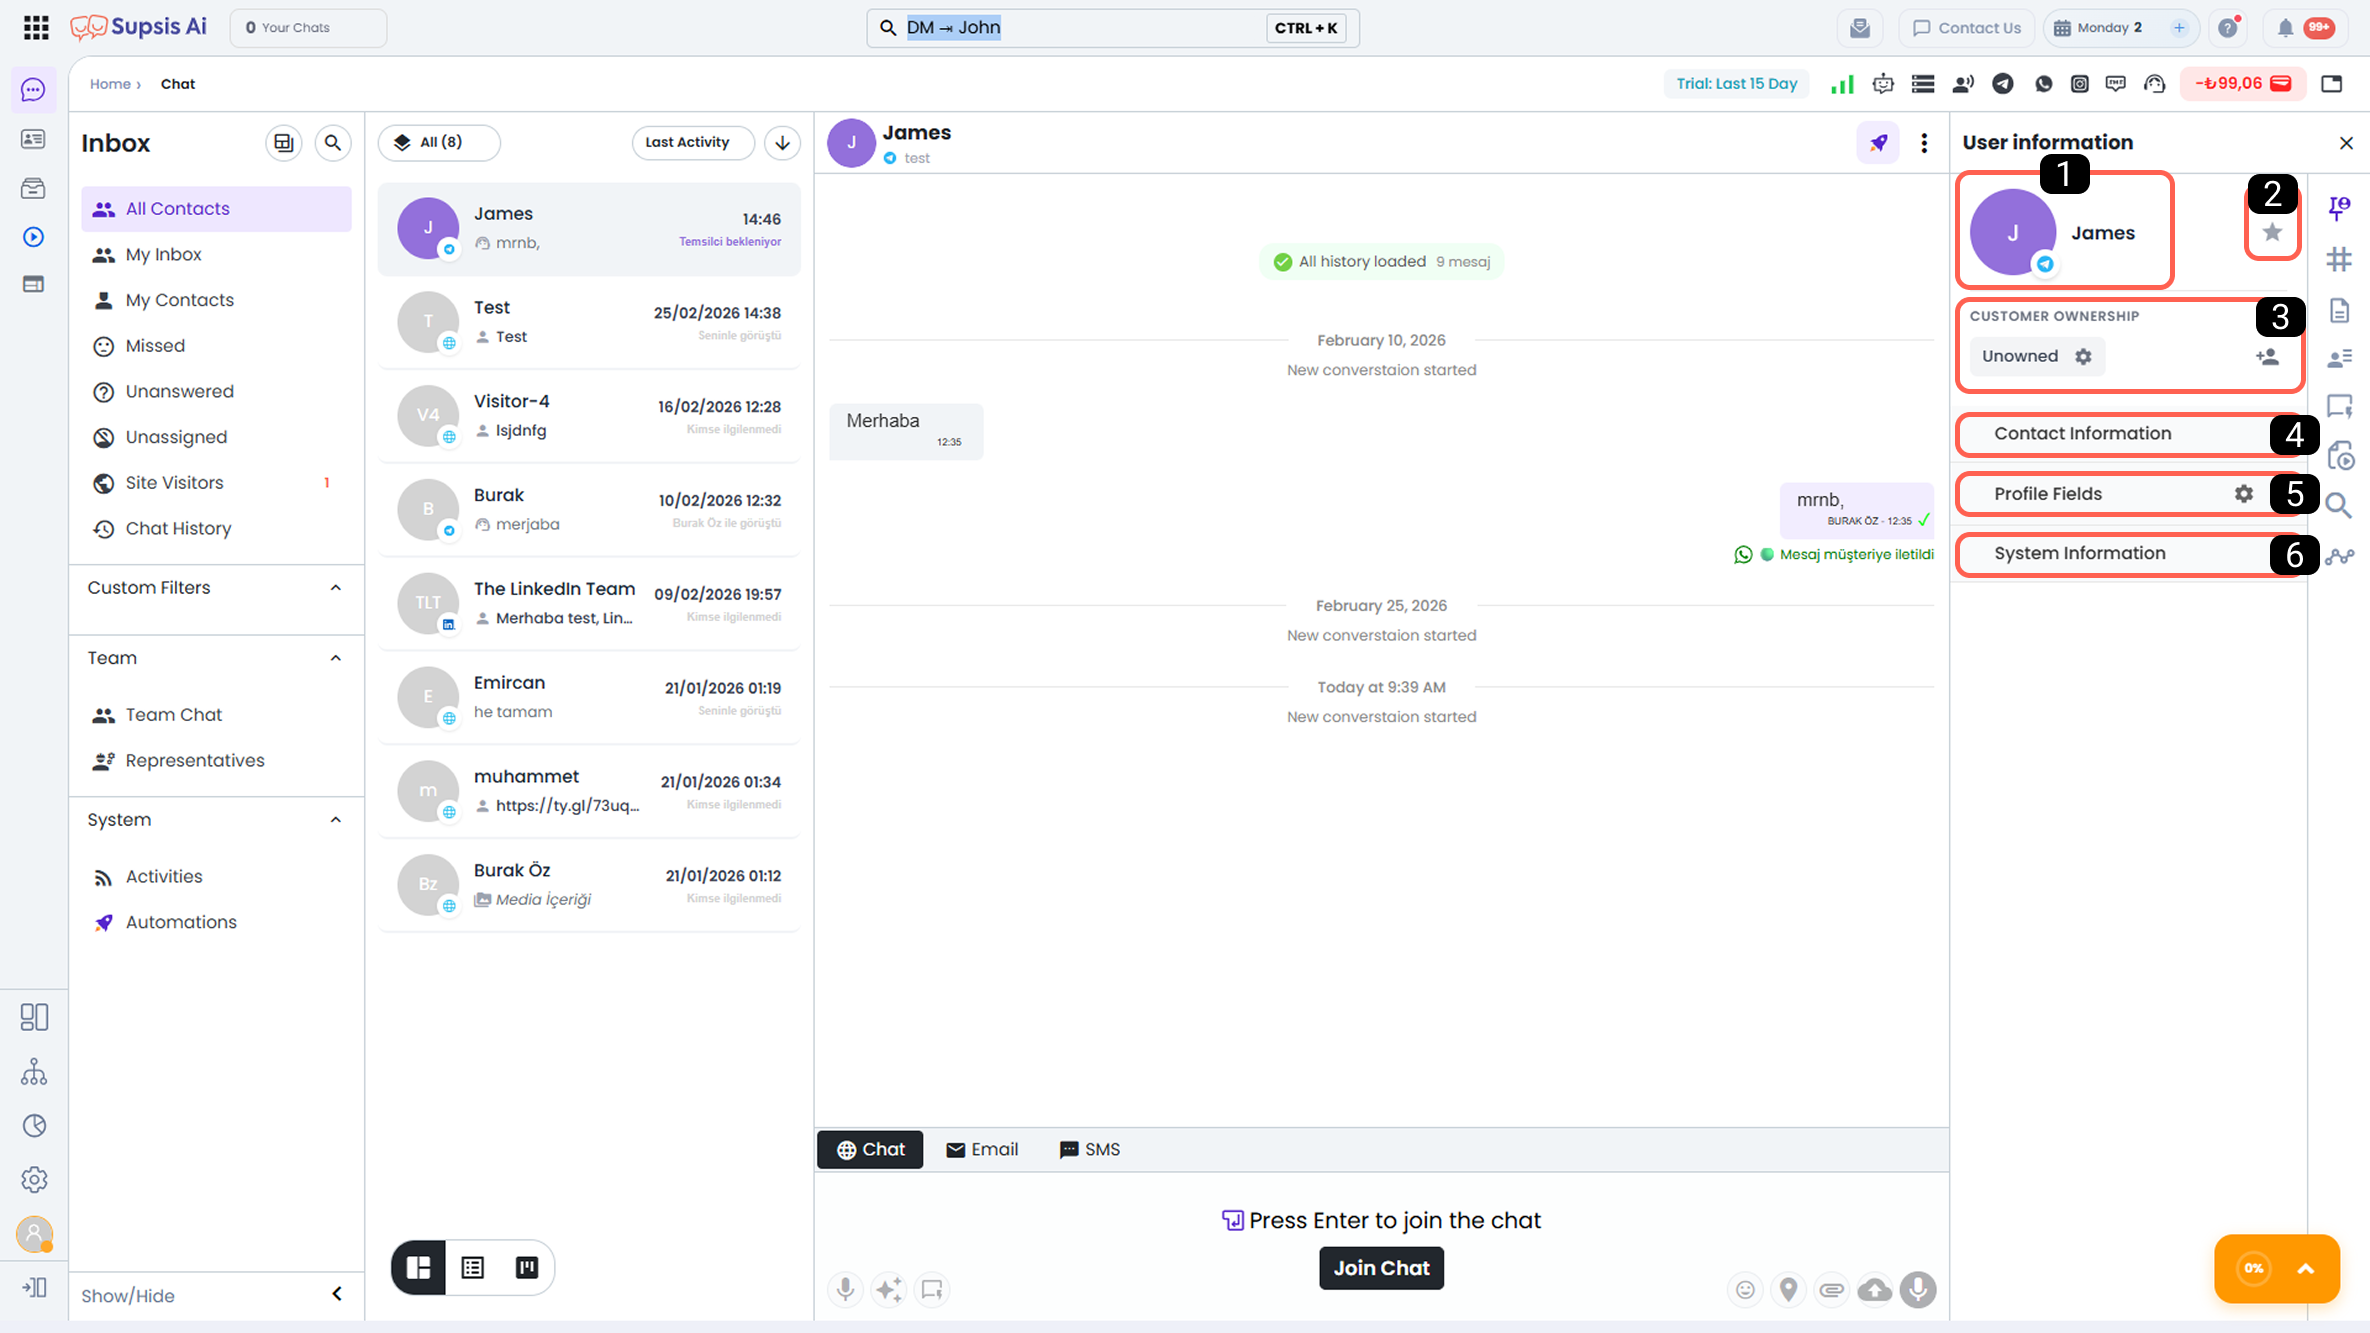Open the Last Activity sort dropdown
This screenshot has height=1333, width=2370.
click(693, 143)
